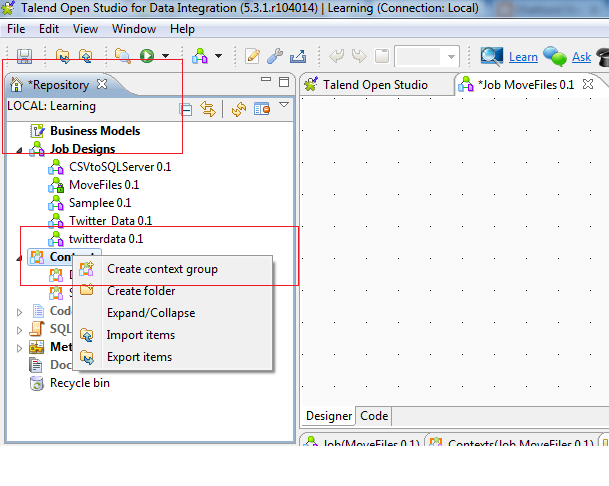Maximize the Repository panel

point(284,82)
